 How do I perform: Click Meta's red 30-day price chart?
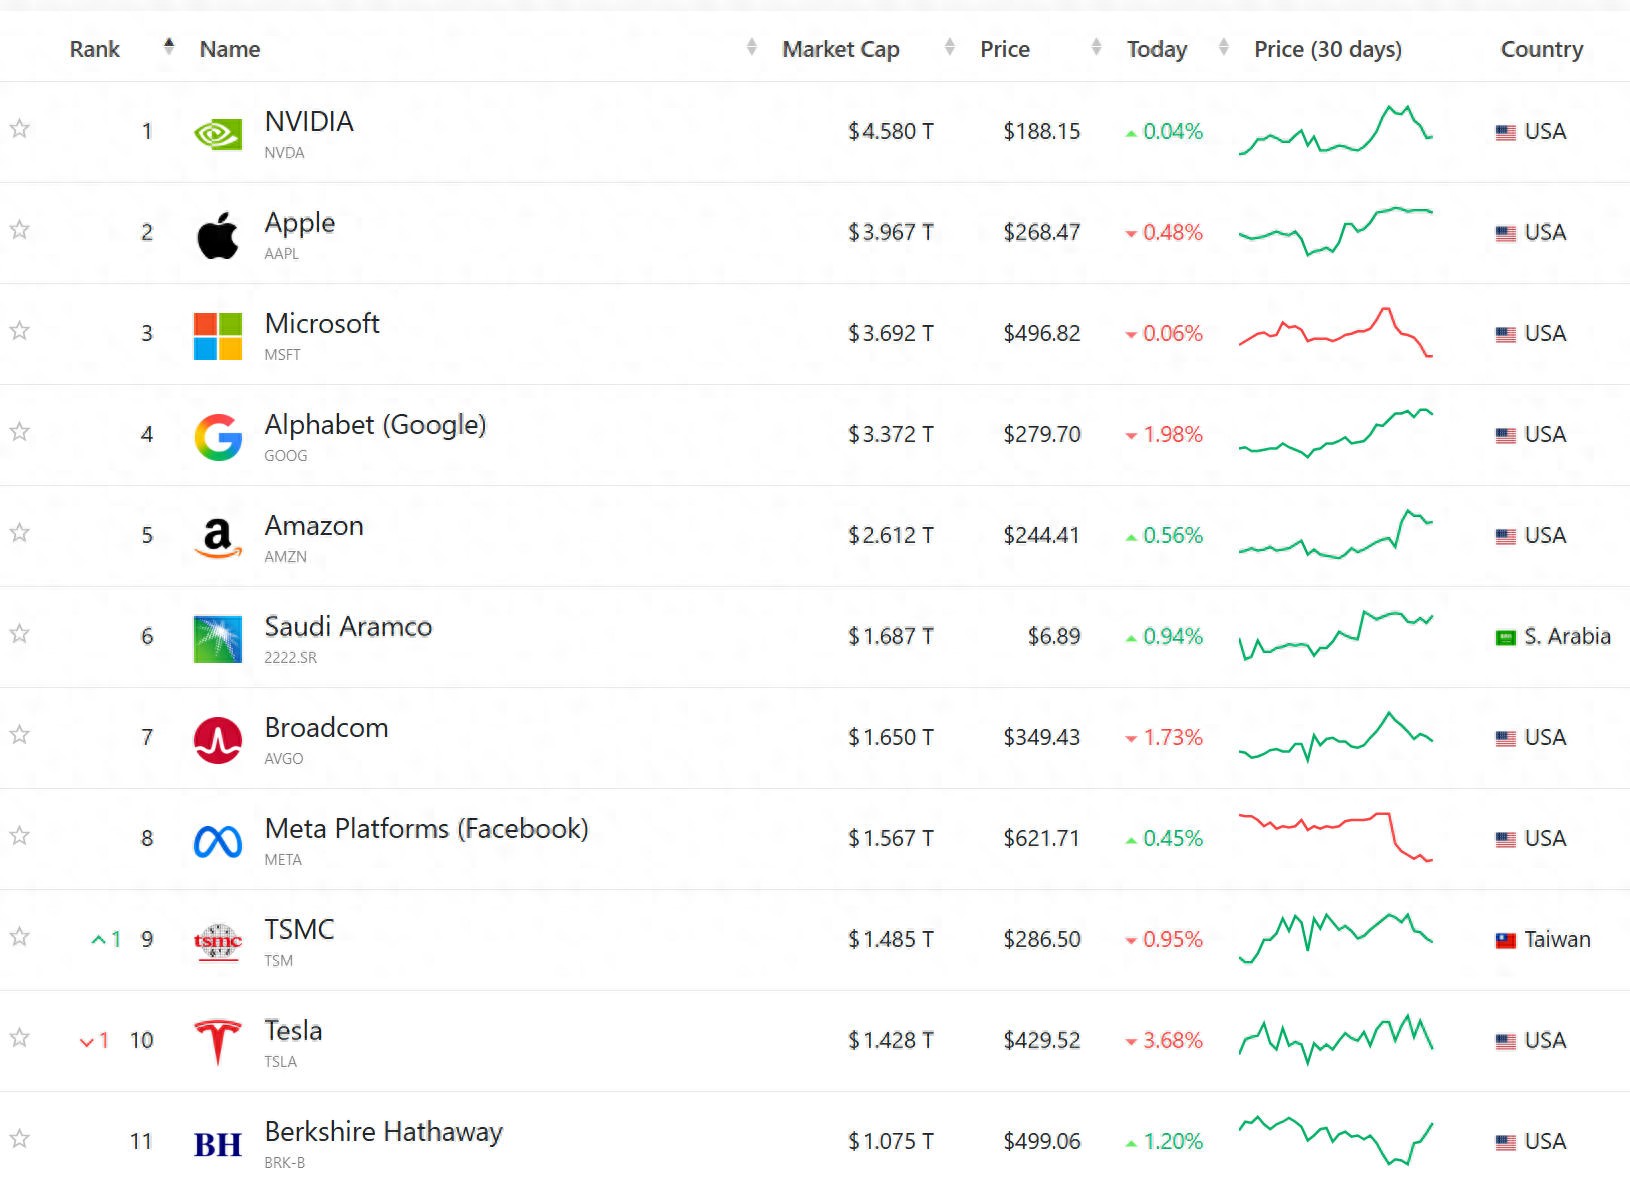pyautogui.click(x=1335, y=837)
